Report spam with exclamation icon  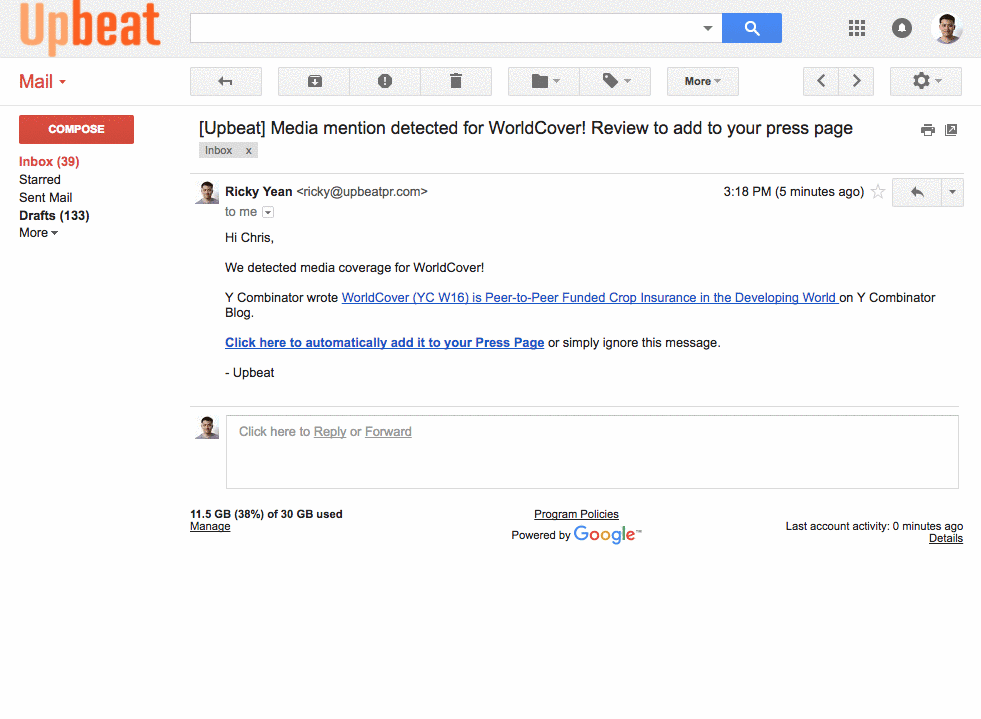385,81
